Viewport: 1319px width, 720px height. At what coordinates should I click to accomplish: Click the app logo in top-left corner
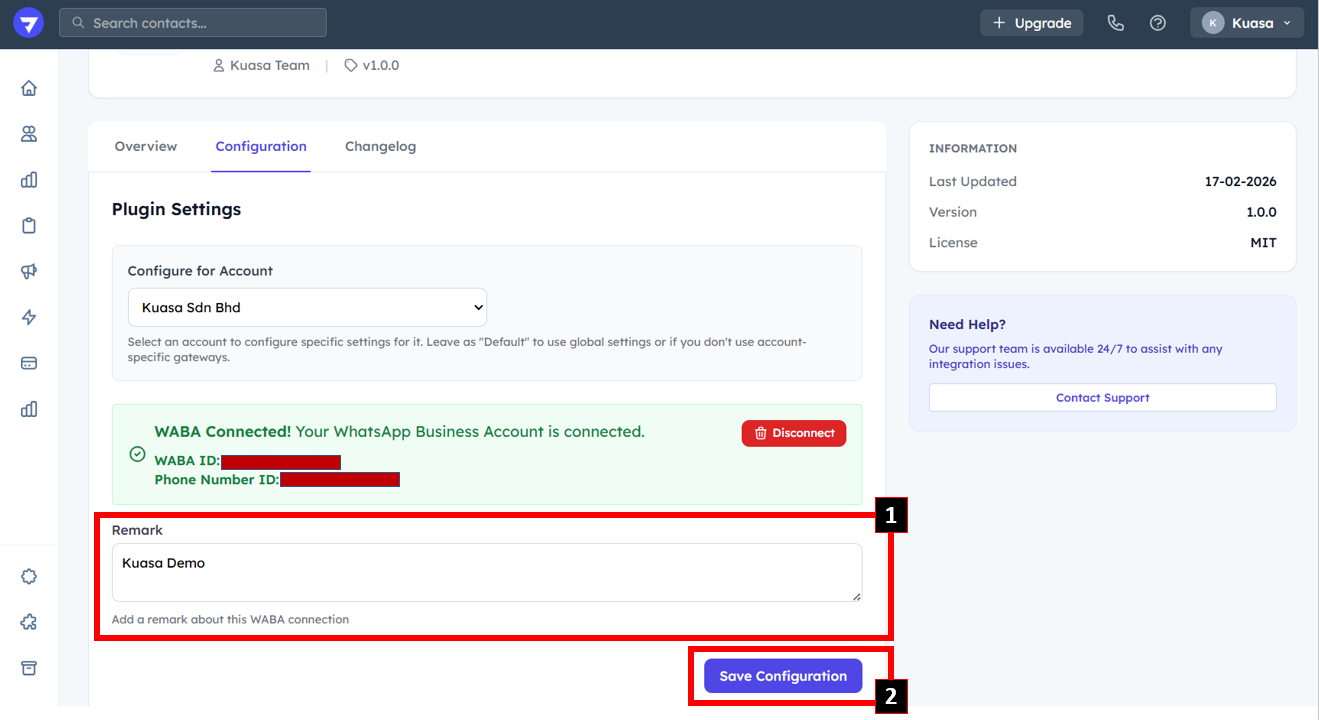point(28,23)
